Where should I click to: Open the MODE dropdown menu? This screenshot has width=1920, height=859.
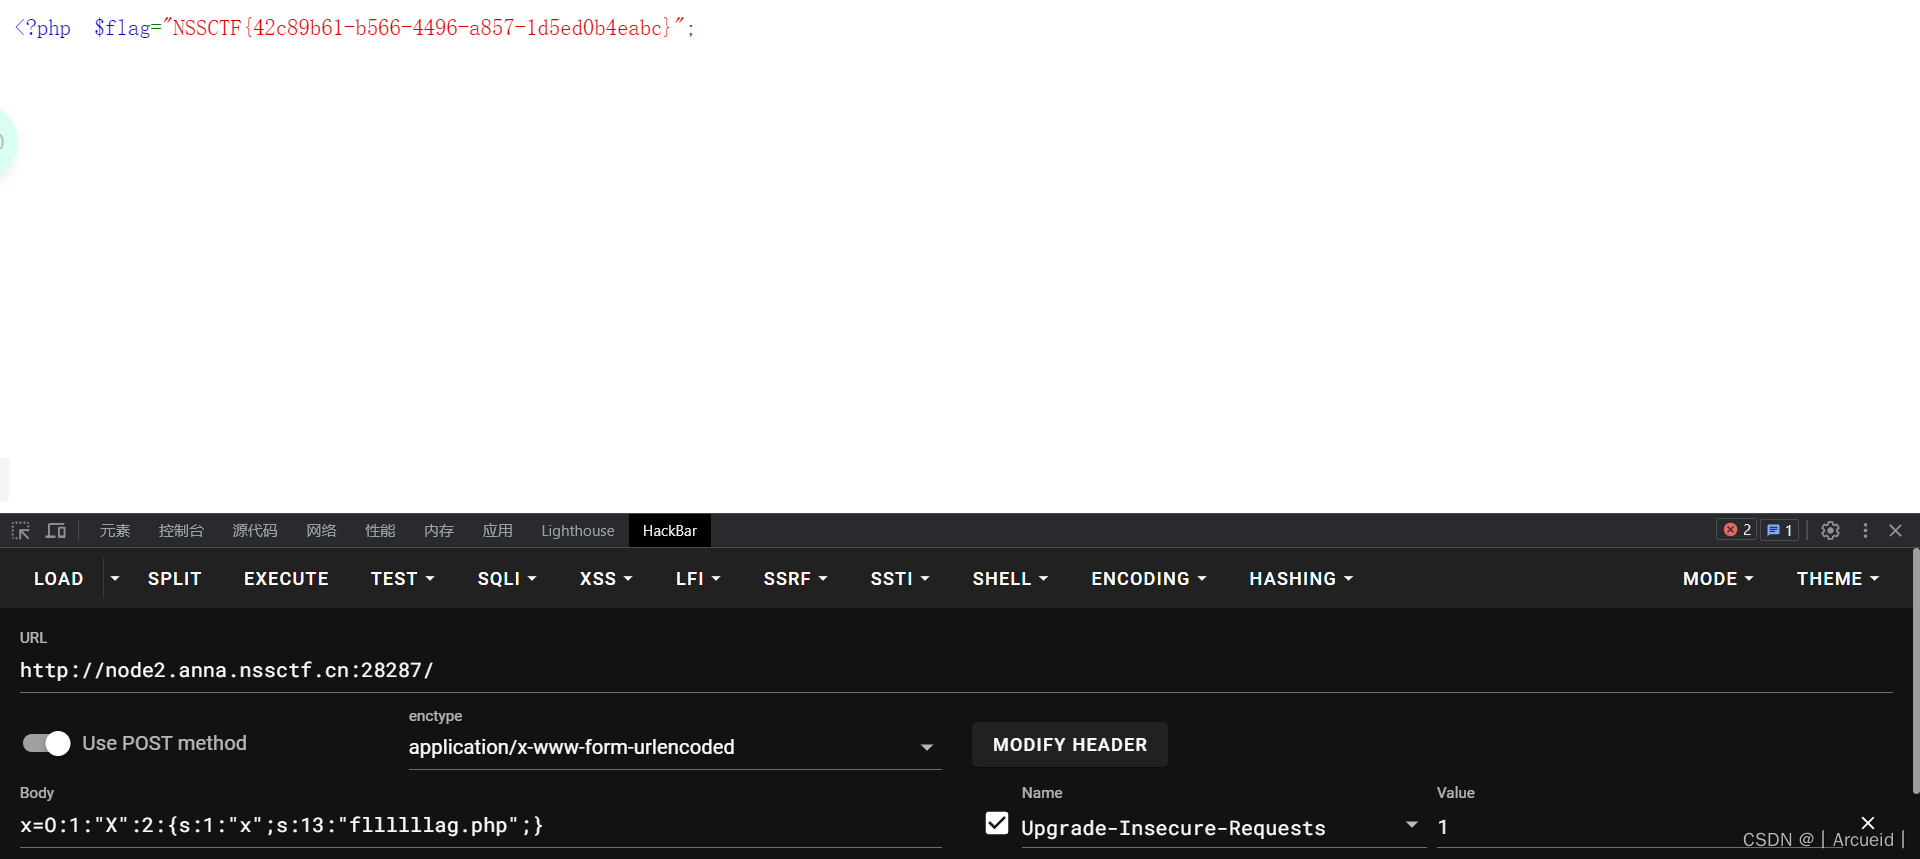pyautogui.click(x=1718, y=578)
